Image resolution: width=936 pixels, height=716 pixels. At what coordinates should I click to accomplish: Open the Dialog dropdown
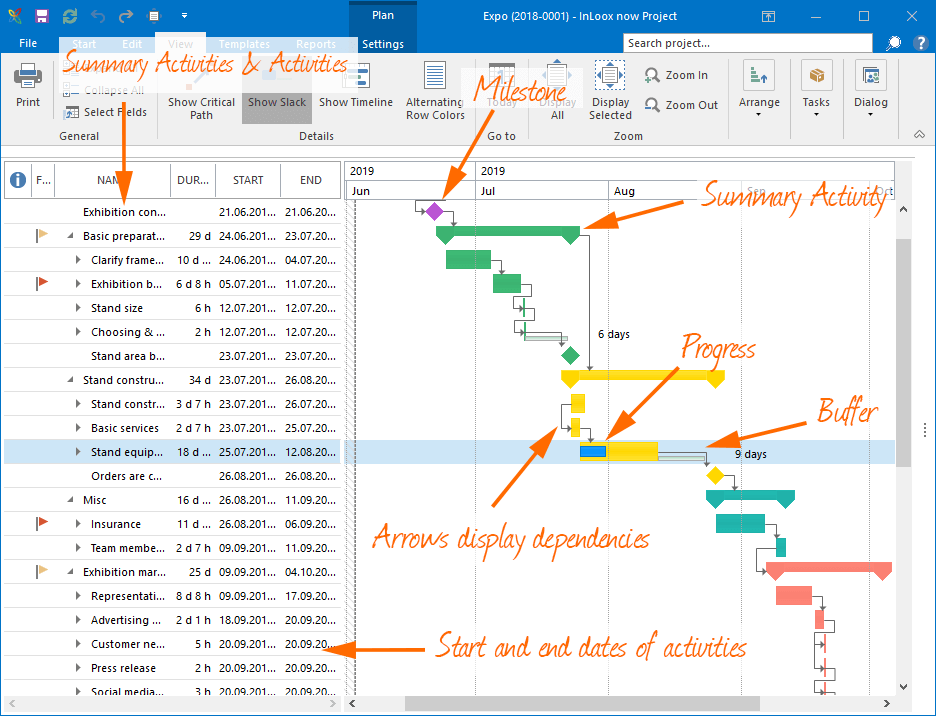coord(870,90)
